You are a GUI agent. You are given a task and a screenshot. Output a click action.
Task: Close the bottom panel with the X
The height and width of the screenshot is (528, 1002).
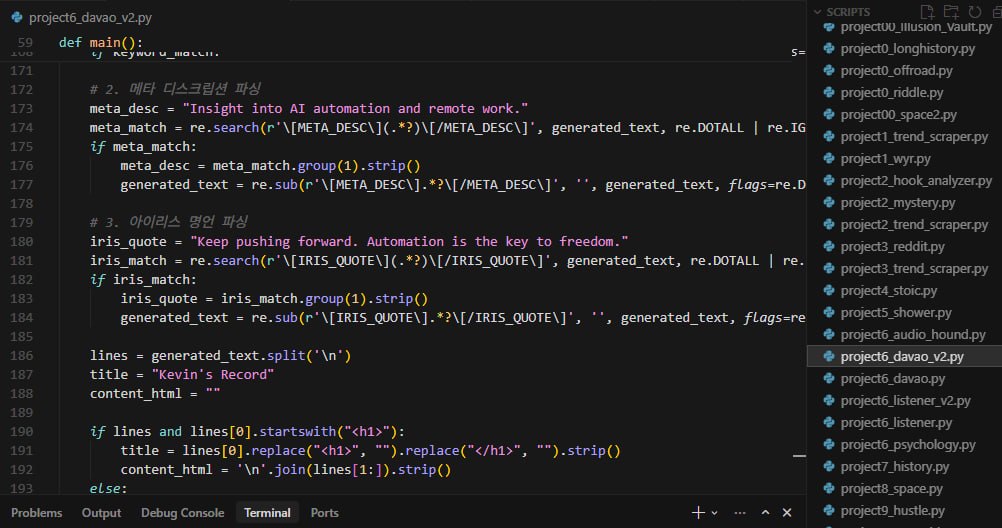point(787,513)
